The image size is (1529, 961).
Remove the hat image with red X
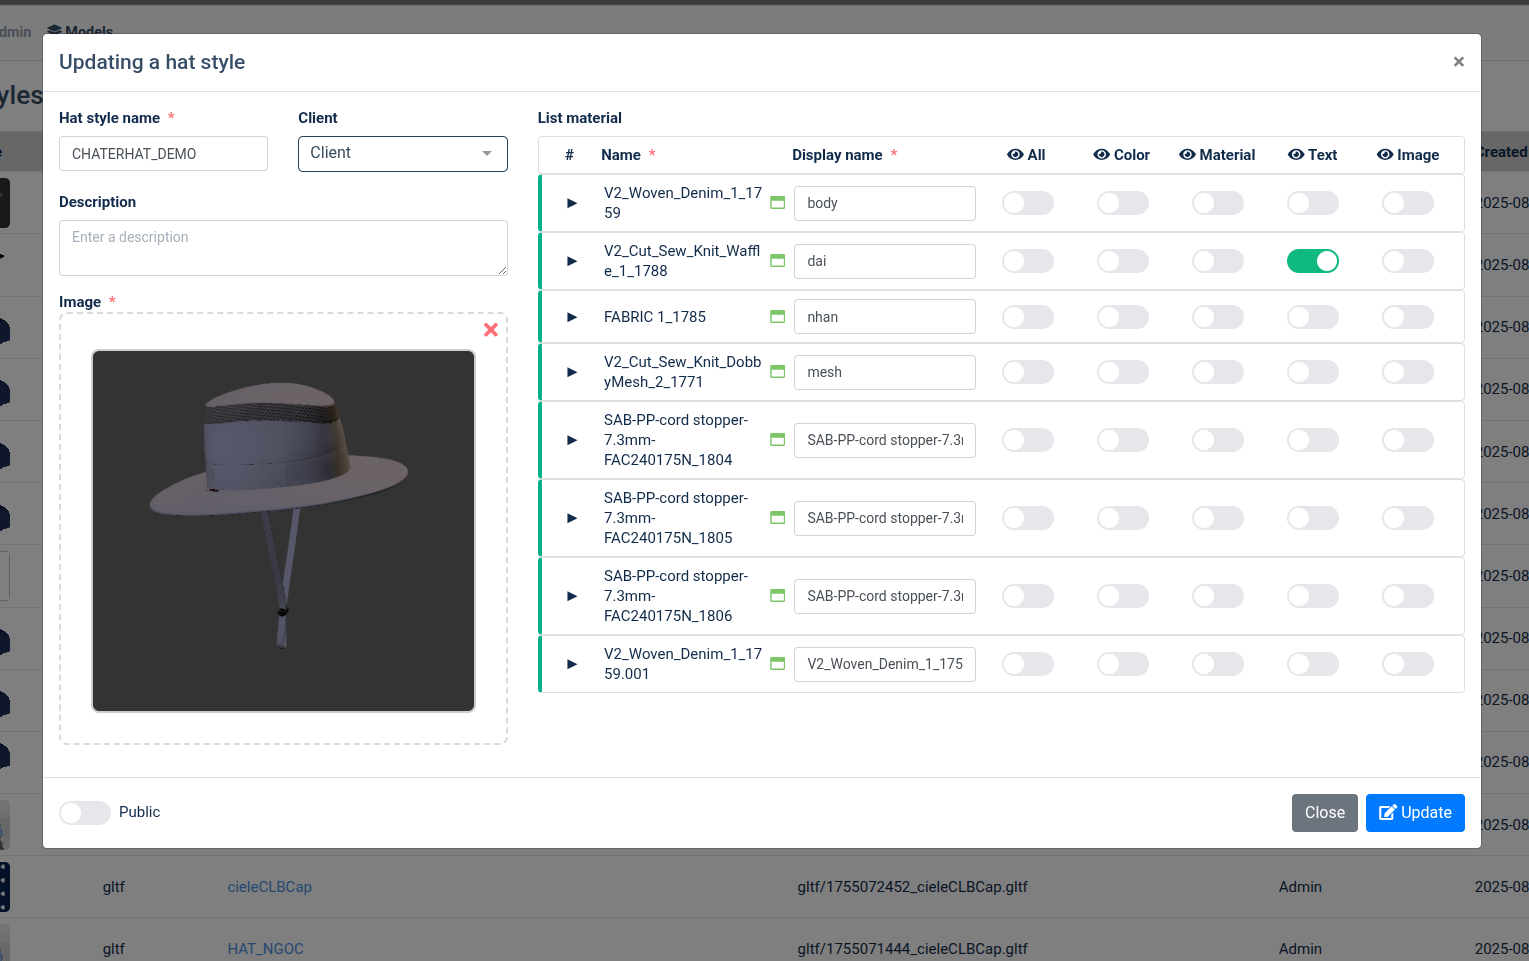[490, 330]
